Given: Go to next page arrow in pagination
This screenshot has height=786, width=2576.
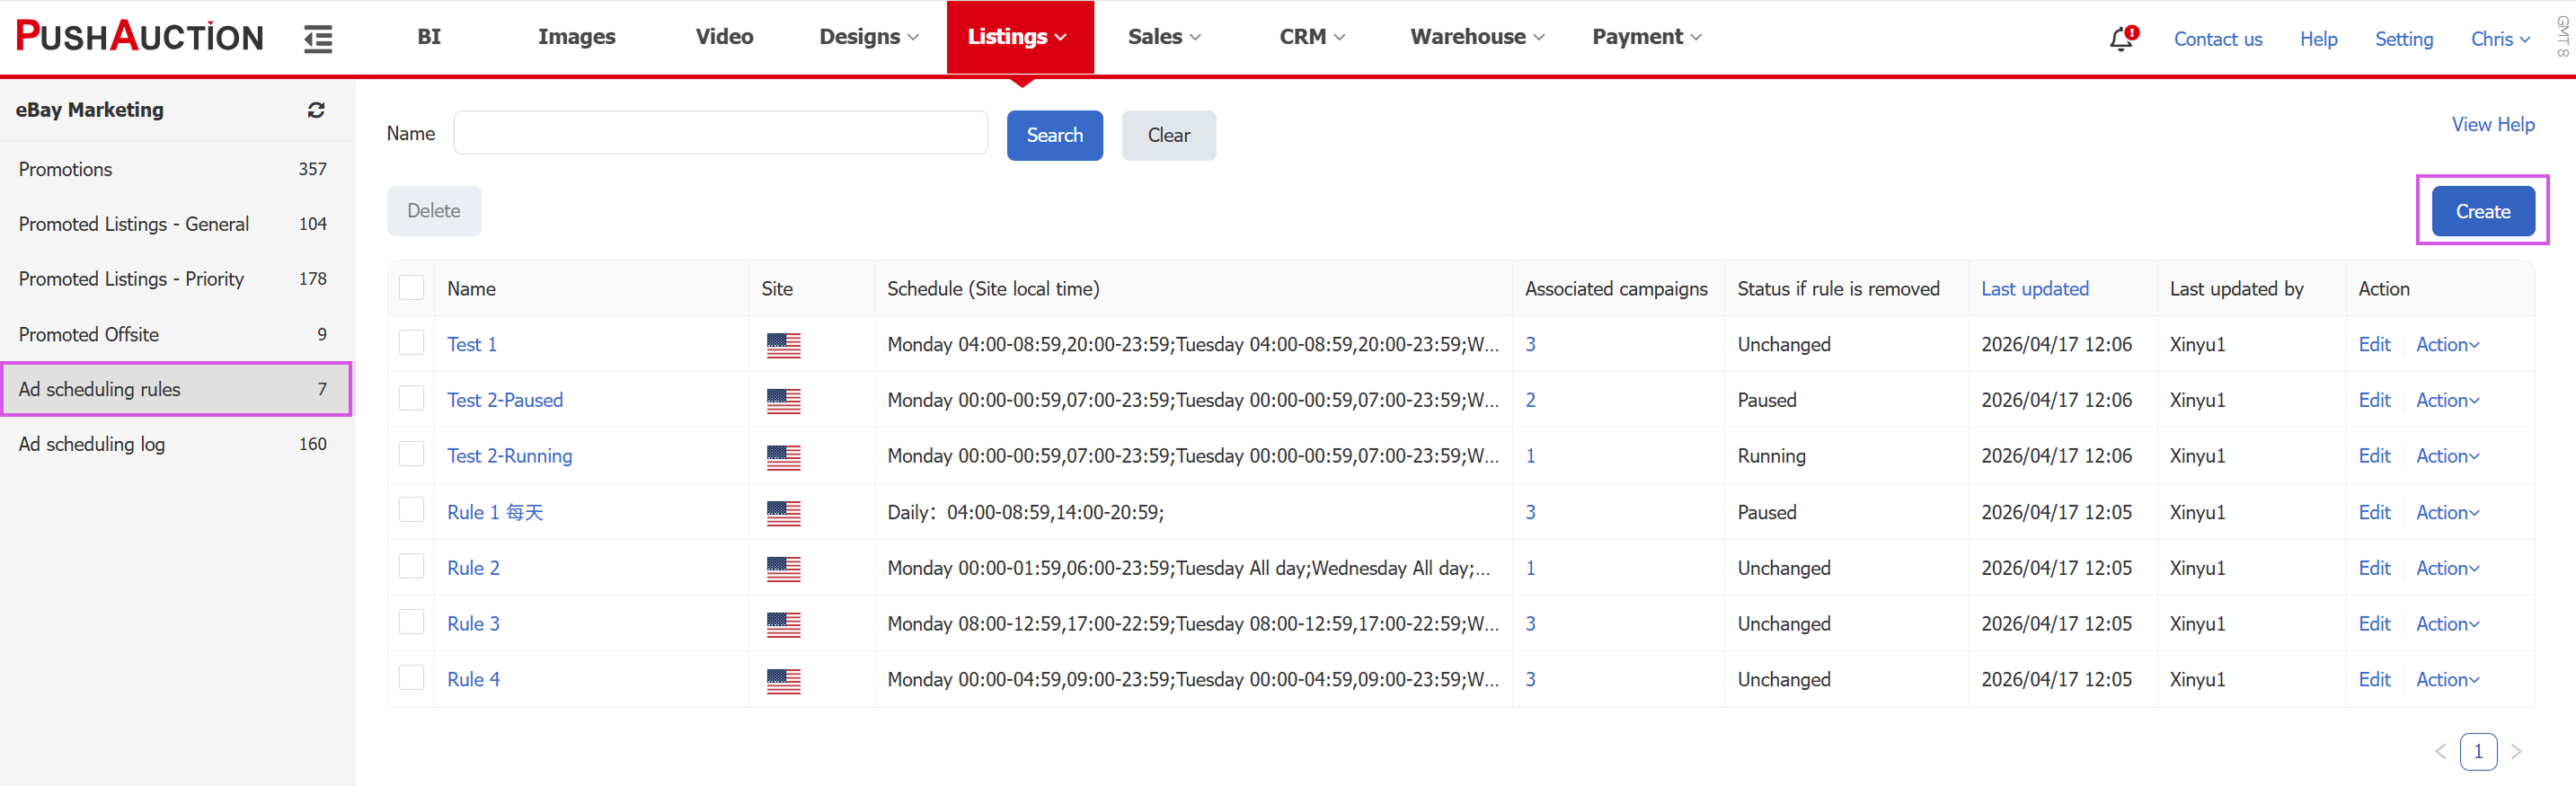Looking at the screenshot, I should 2516,751.
